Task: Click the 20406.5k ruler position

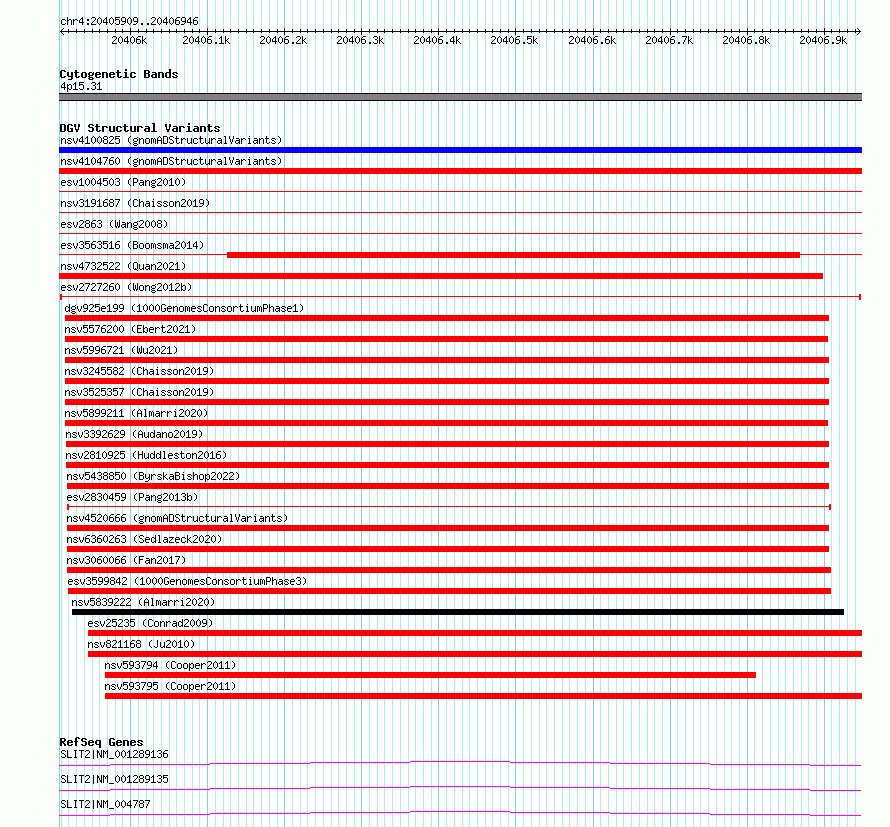Action: [x=514, y=40]
